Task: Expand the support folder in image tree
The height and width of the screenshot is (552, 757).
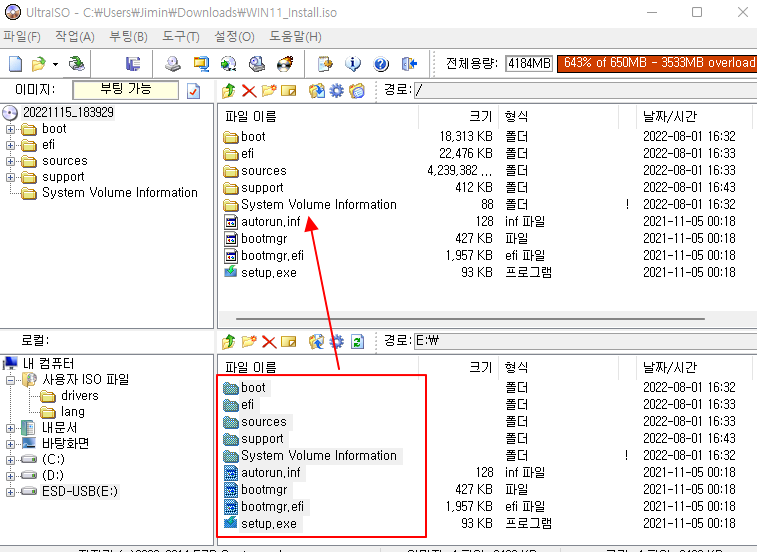Action: pos(10,177)
